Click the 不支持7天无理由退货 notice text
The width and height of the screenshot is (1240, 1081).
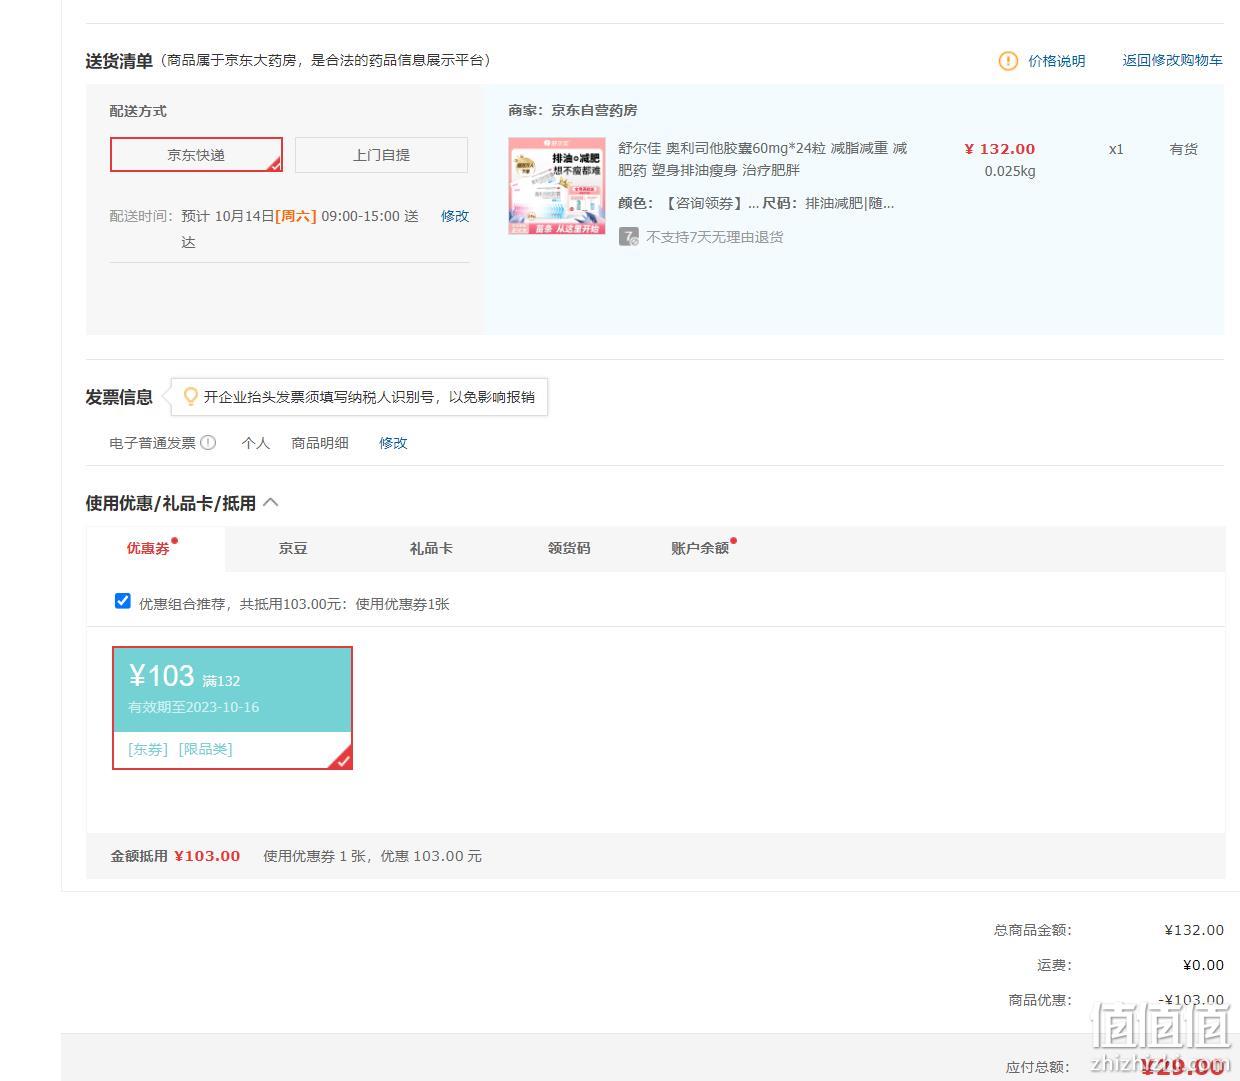click(715, 237)
